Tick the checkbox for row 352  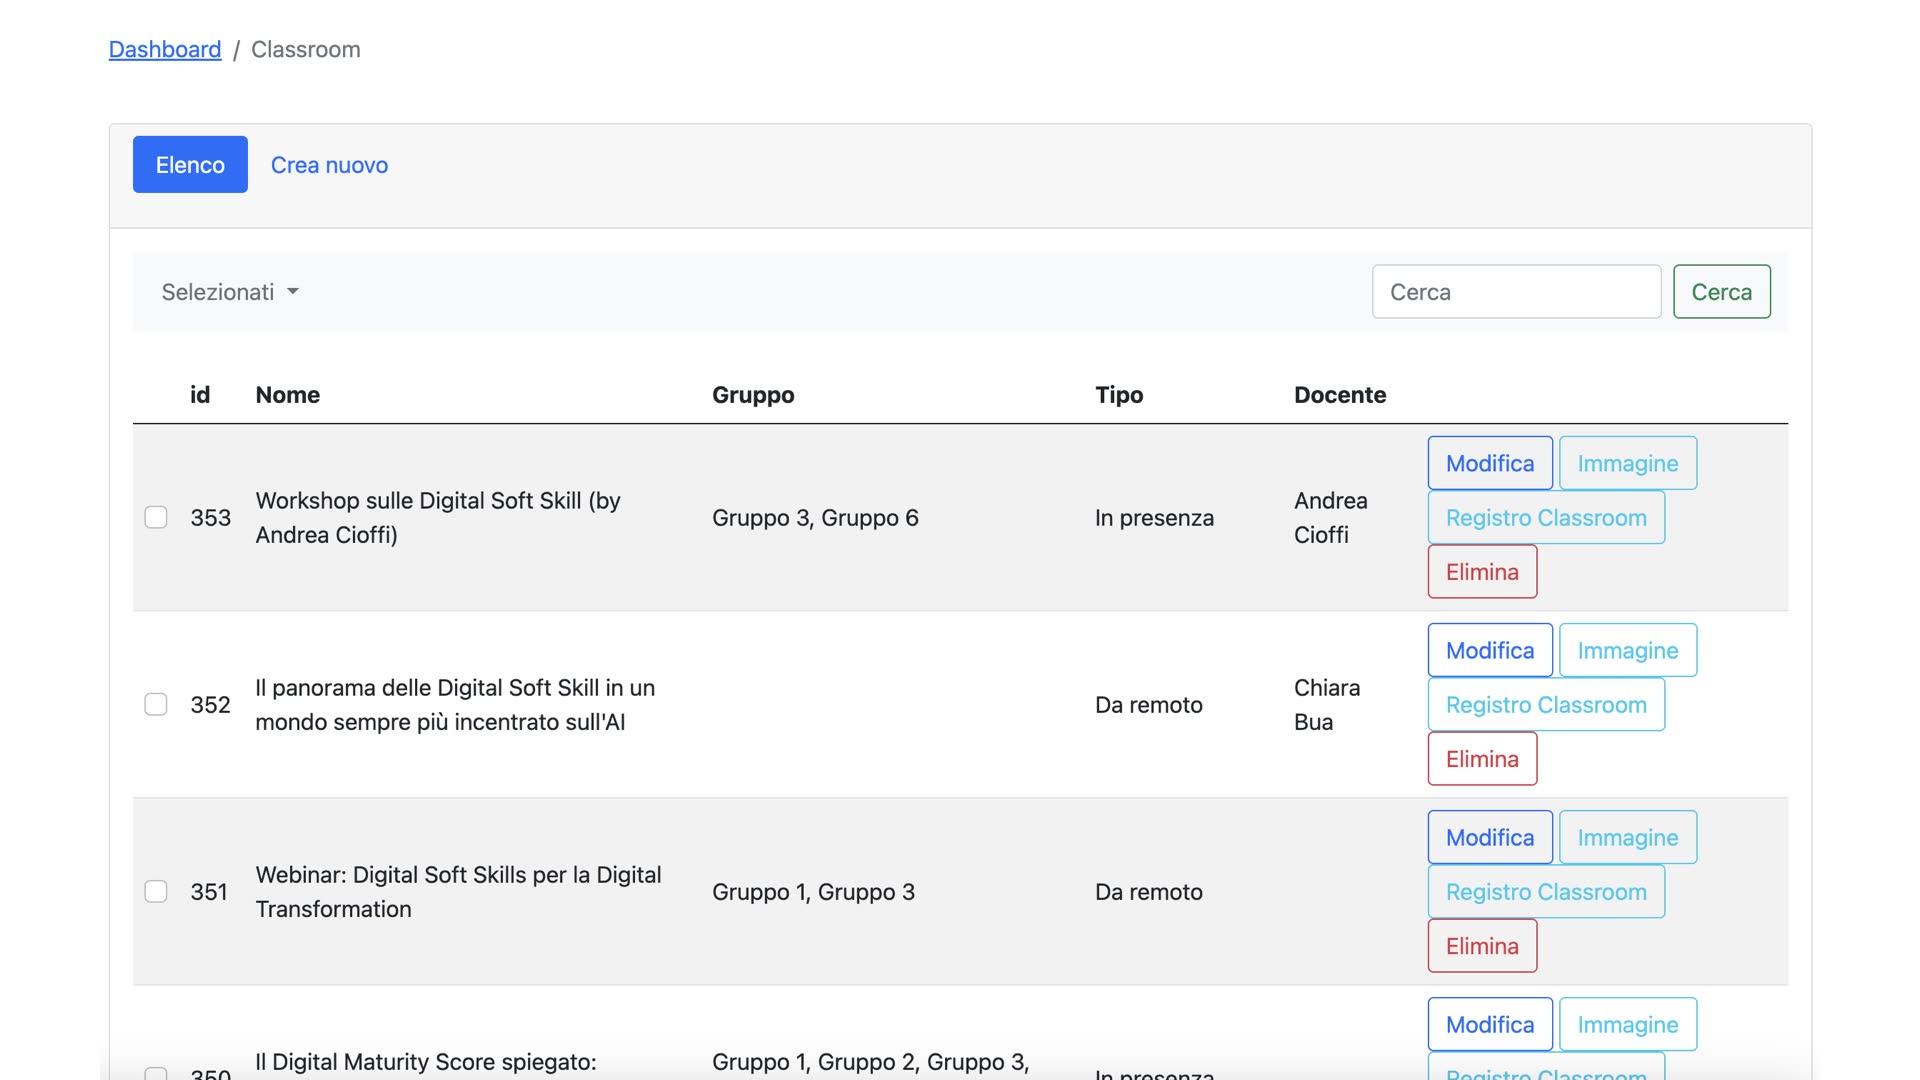pos(156,704)
